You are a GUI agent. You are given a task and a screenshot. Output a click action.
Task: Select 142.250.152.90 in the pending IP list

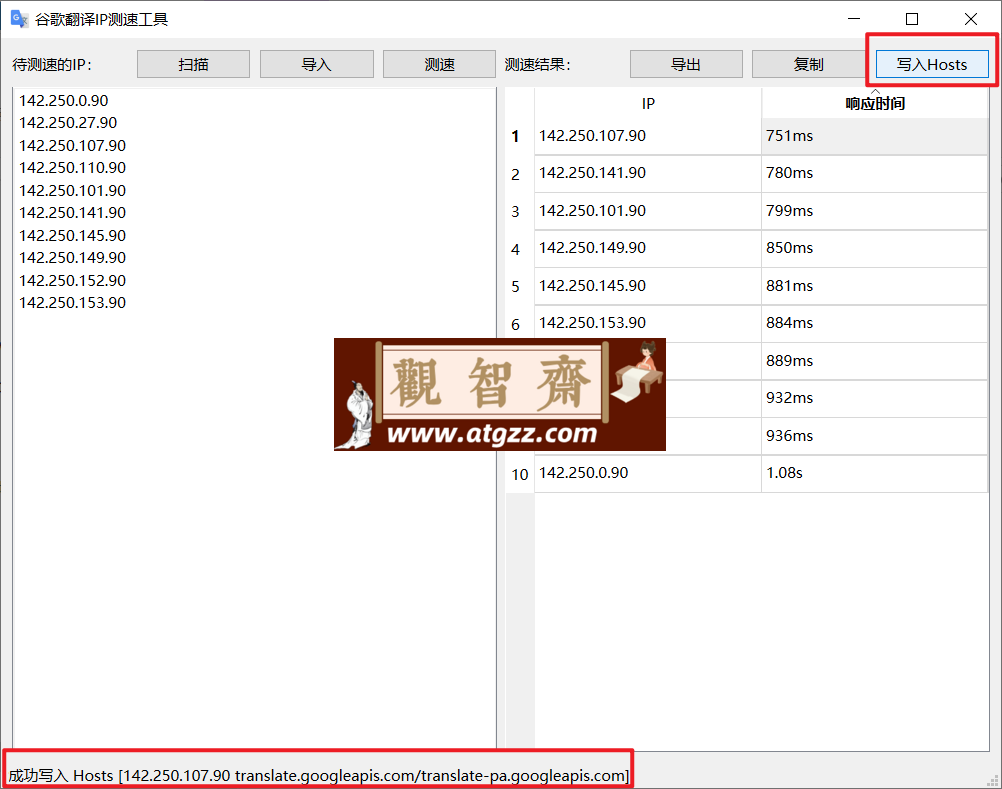72,280
